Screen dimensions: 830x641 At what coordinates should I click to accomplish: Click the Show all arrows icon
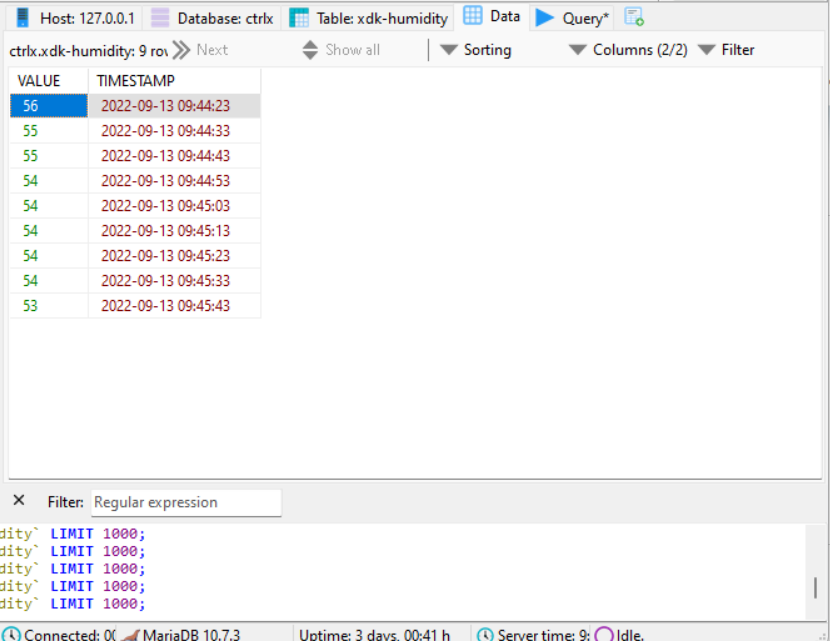(310, 50)
